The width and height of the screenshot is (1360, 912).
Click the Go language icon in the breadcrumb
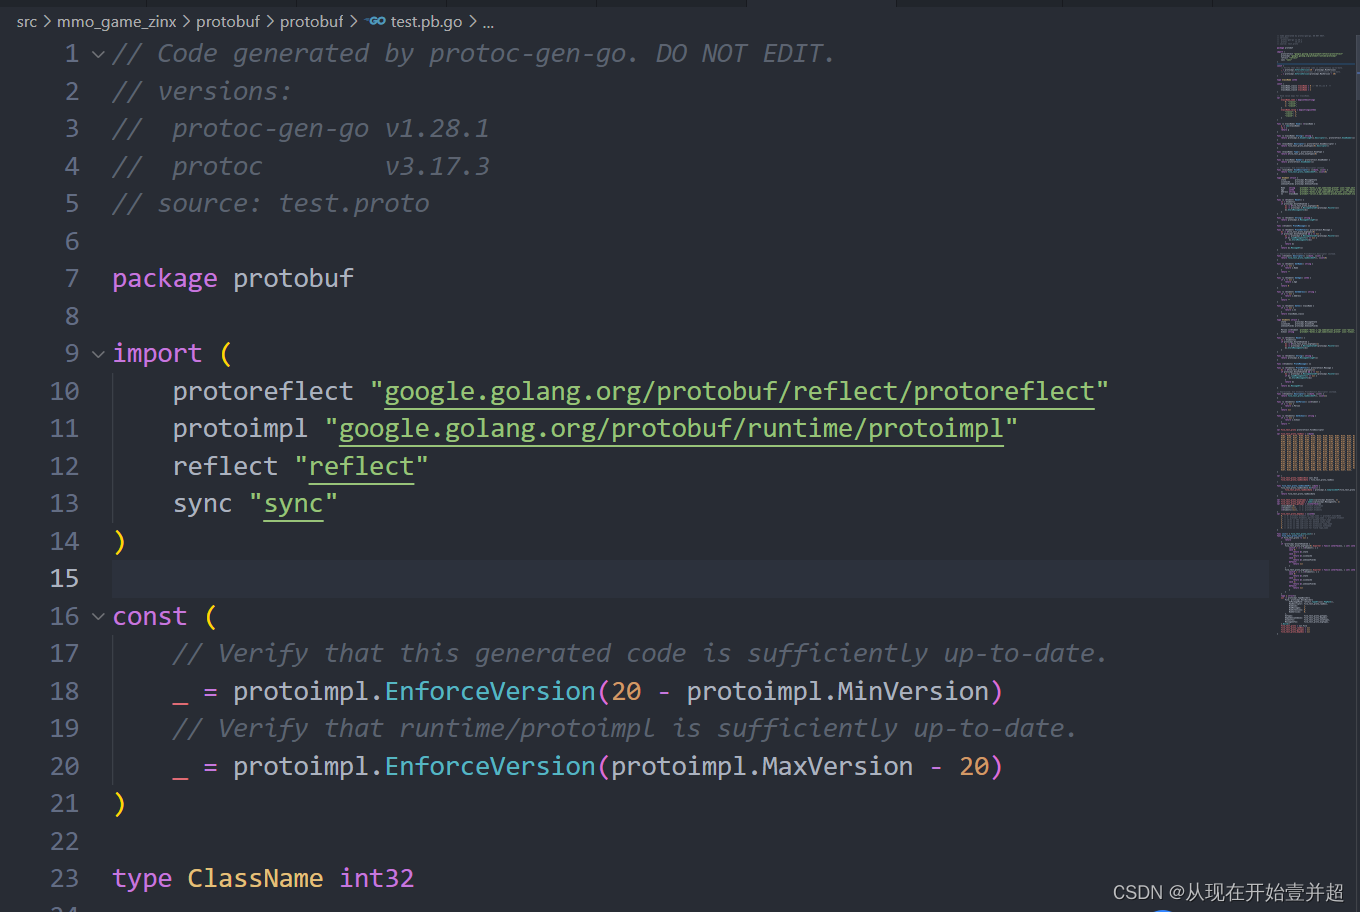click(x=374, y=21)
